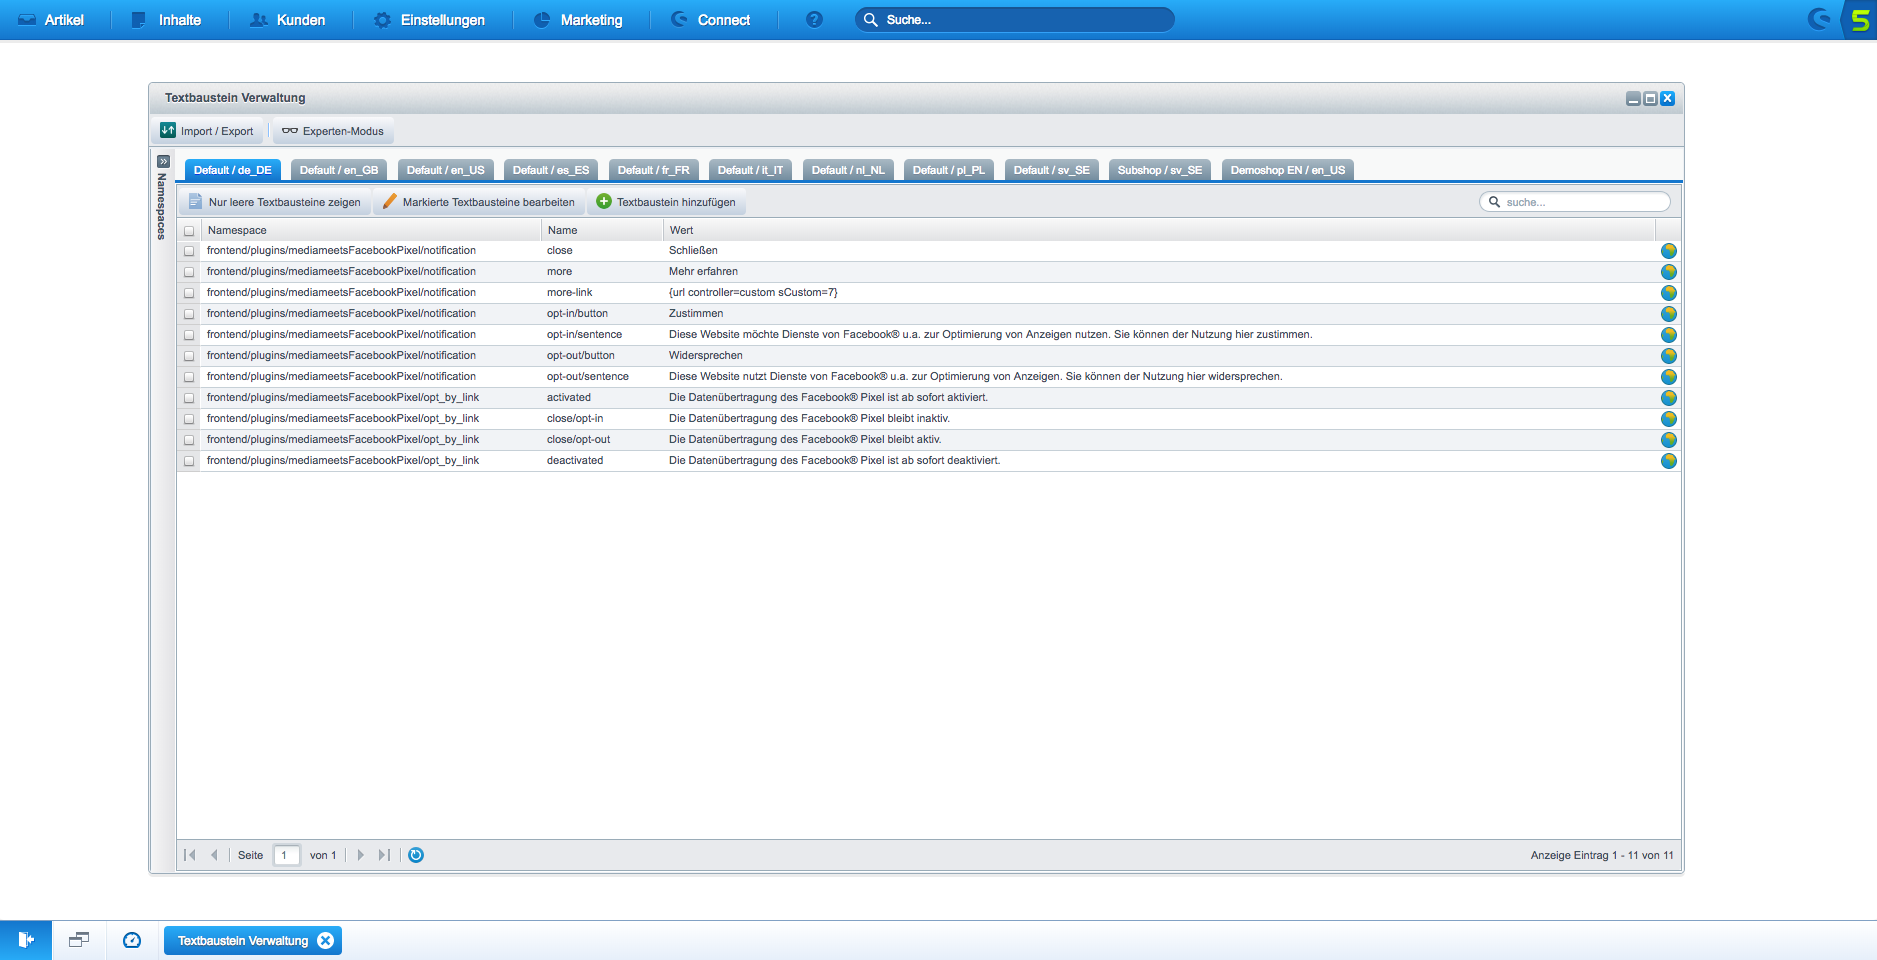The image size is (1877, 960).
Task: Check the 'more' snippet row checkbox
Action: (189, 272)
